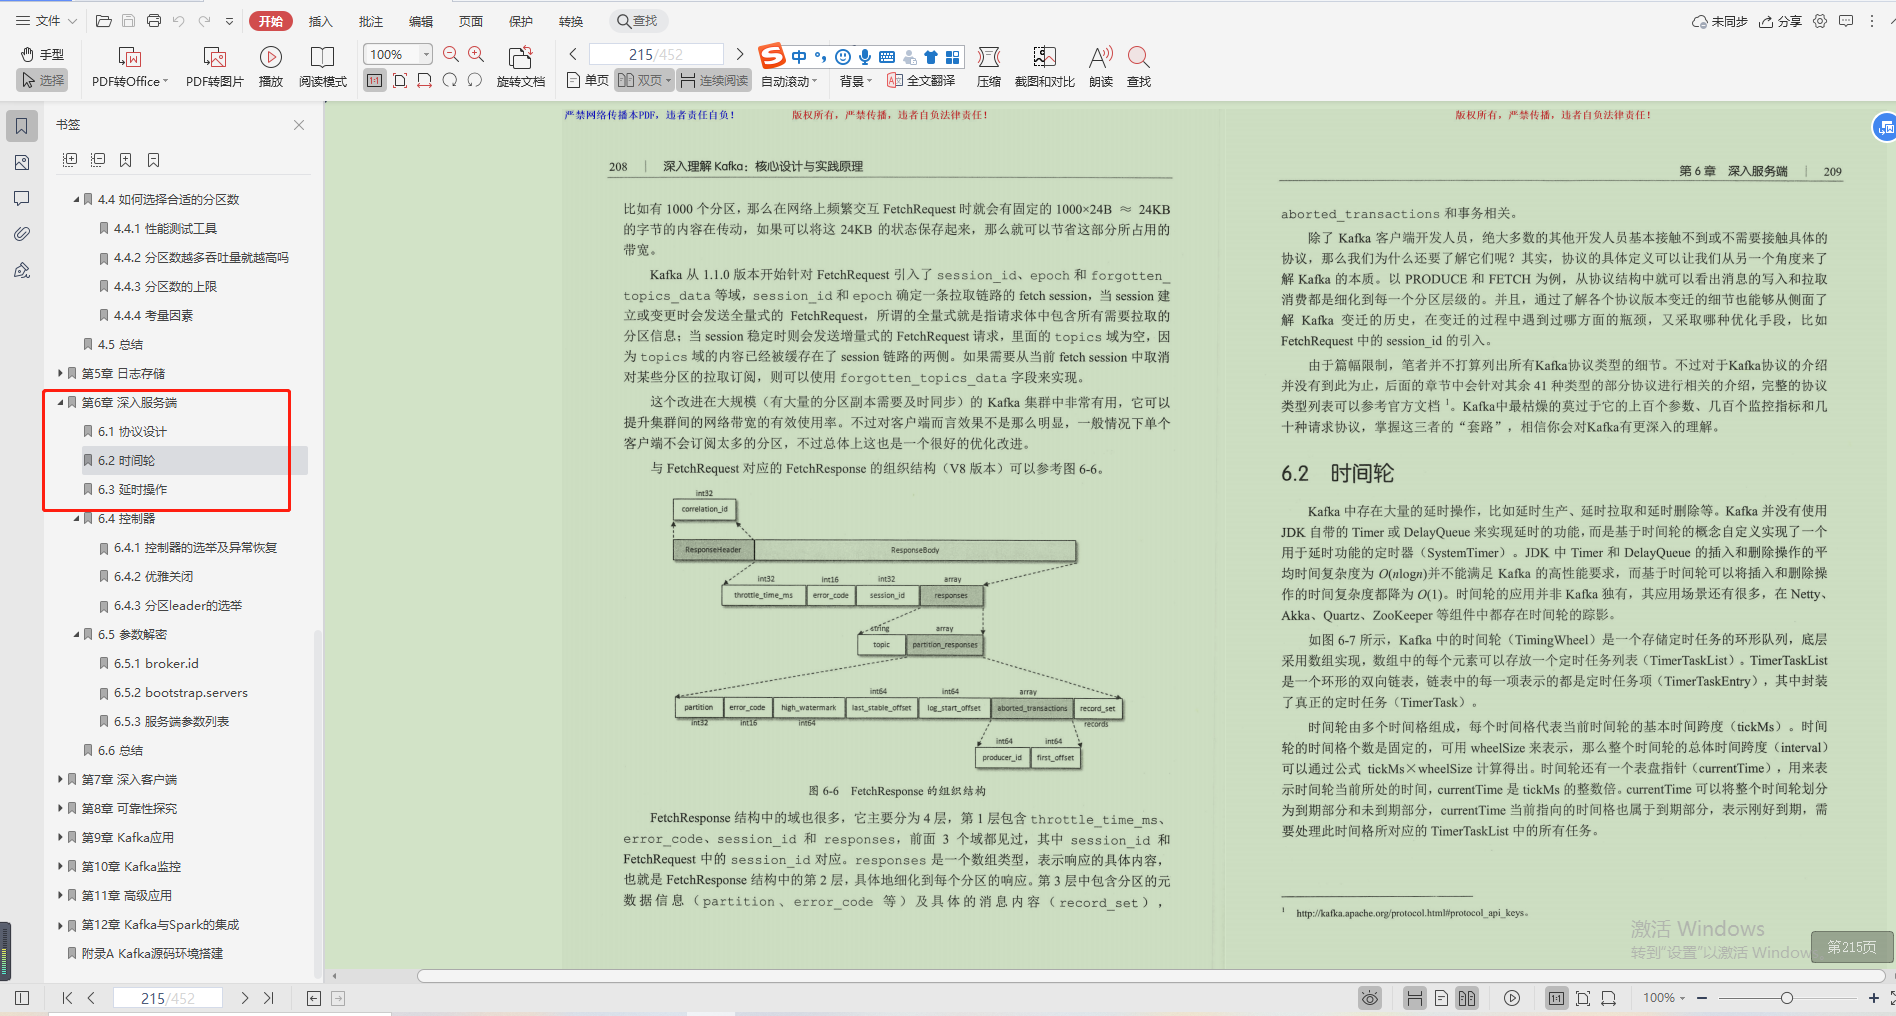Open the PDF转Office converter
The width and height of the screenshot is (1896, 1016).
(130, 67)
